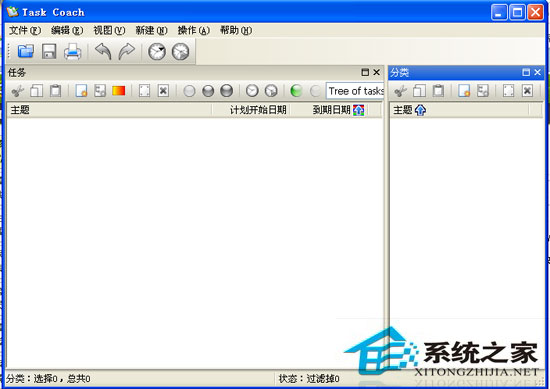Click the faded grey circle in 任务 toolbar
Screen dimensions: 550x389
click(315, 91)
